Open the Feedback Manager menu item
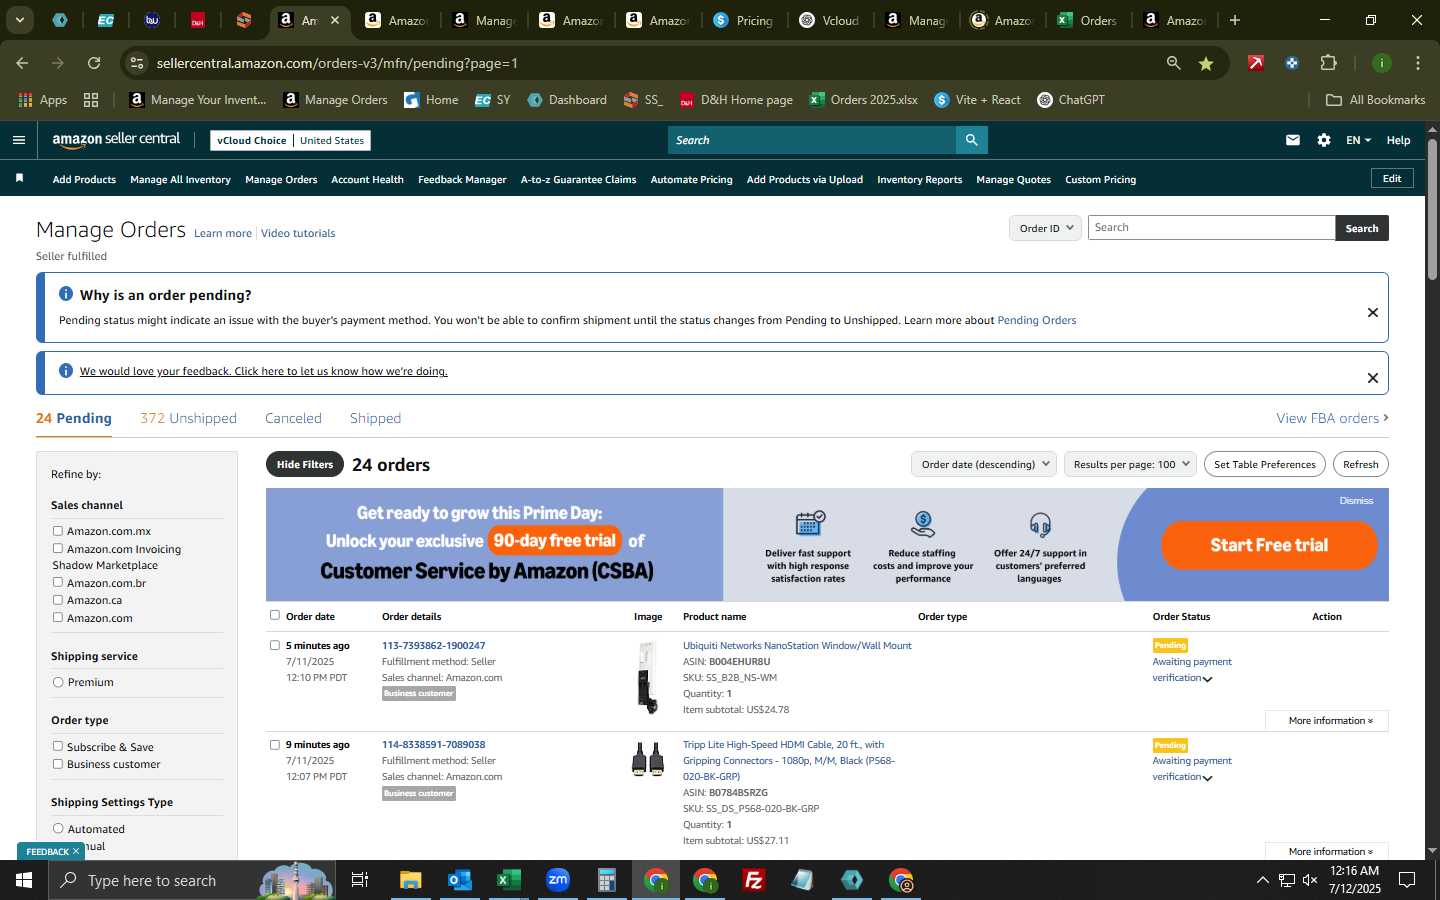 [x=462, y=180]
